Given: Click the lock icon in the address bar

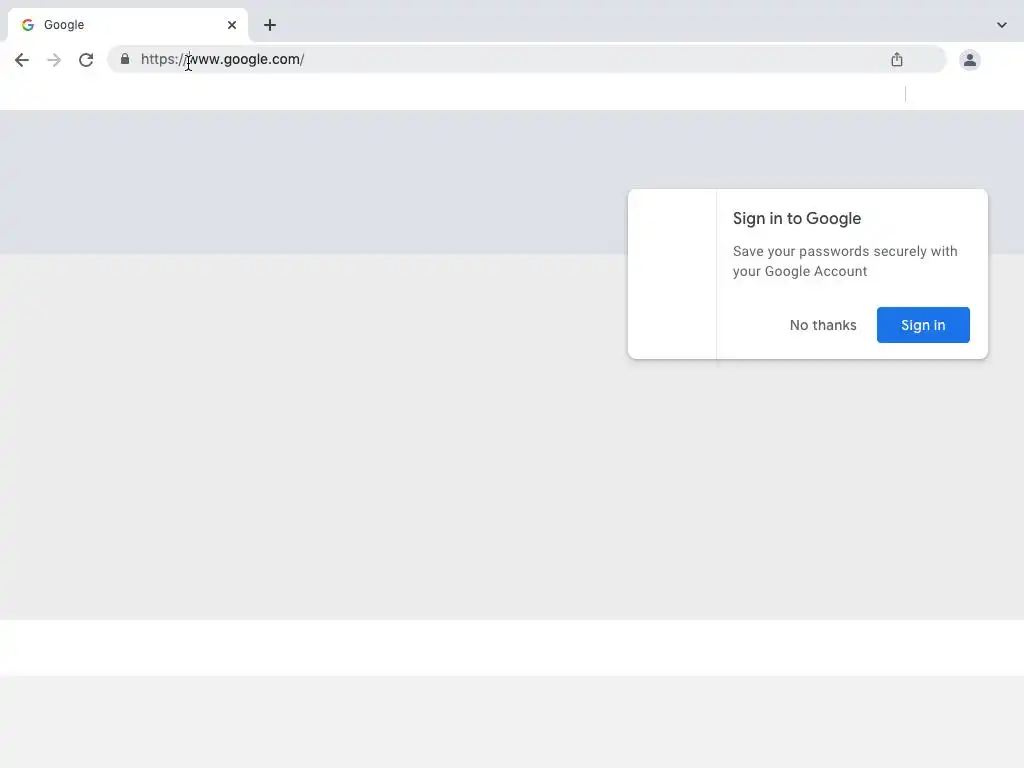Looking at the screenshot, I should coord(125,59).
